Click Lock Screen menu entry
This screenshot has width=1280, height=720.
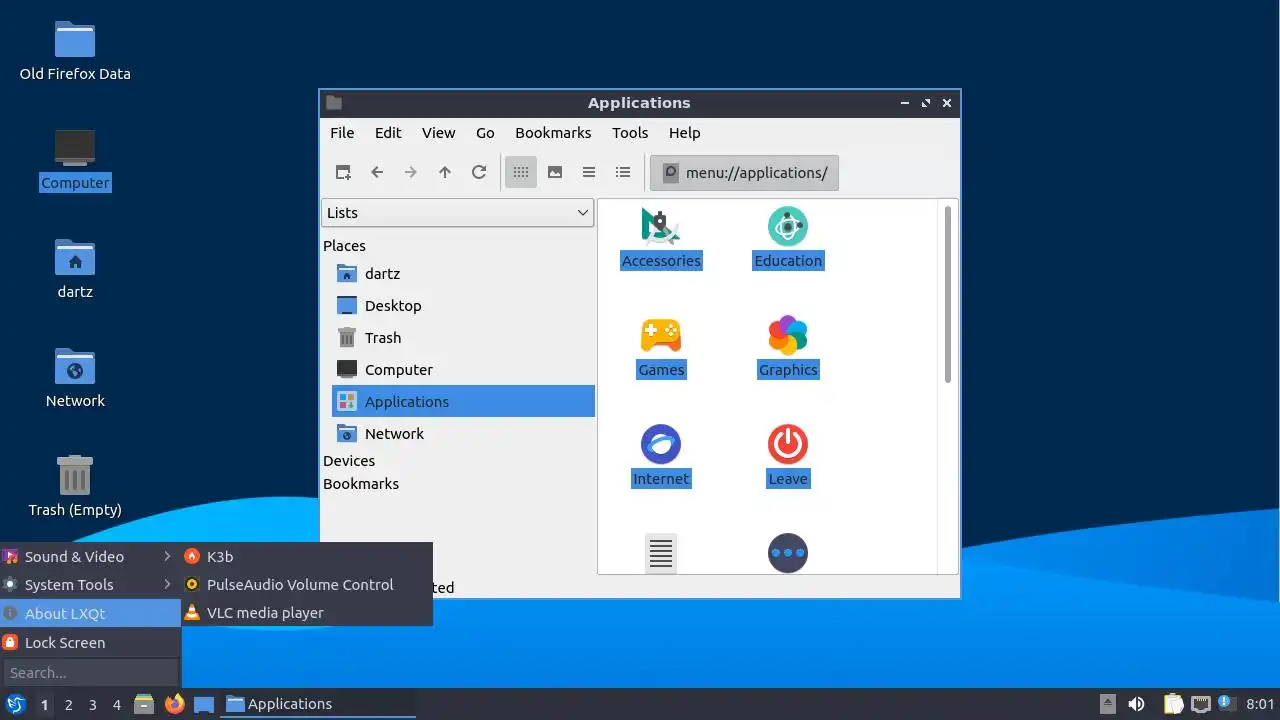tap(90, 642)
